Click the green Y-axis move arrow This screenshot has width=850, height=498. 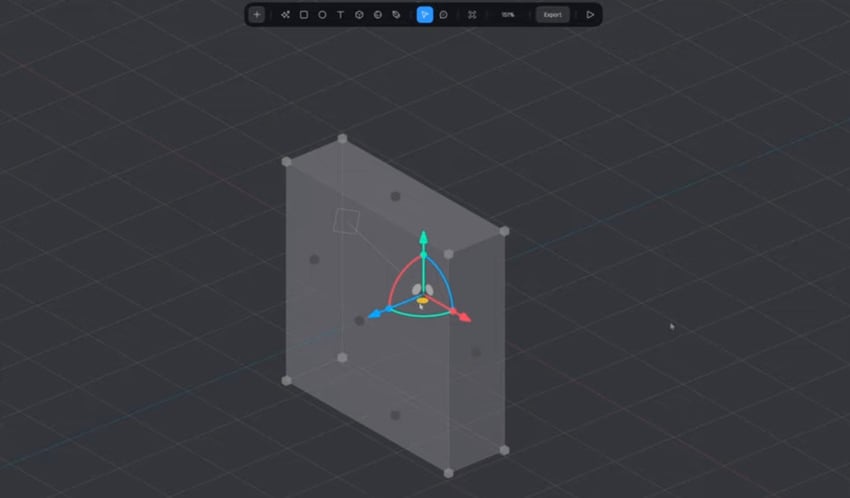(x=423, y=238)
